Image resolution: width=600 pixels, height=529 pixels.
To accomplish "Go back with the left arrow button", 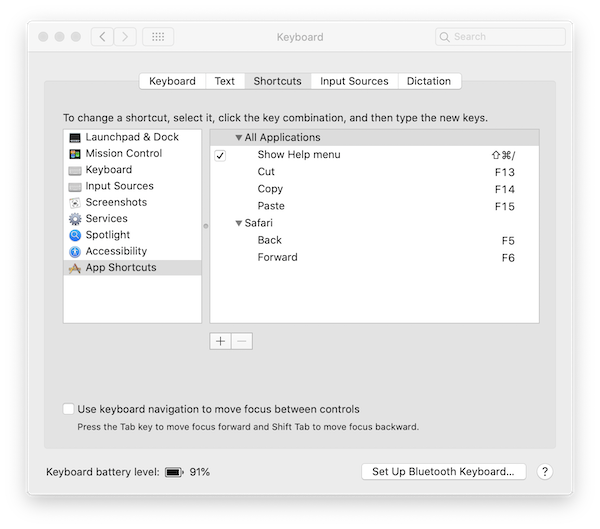I will pos(102,37).
